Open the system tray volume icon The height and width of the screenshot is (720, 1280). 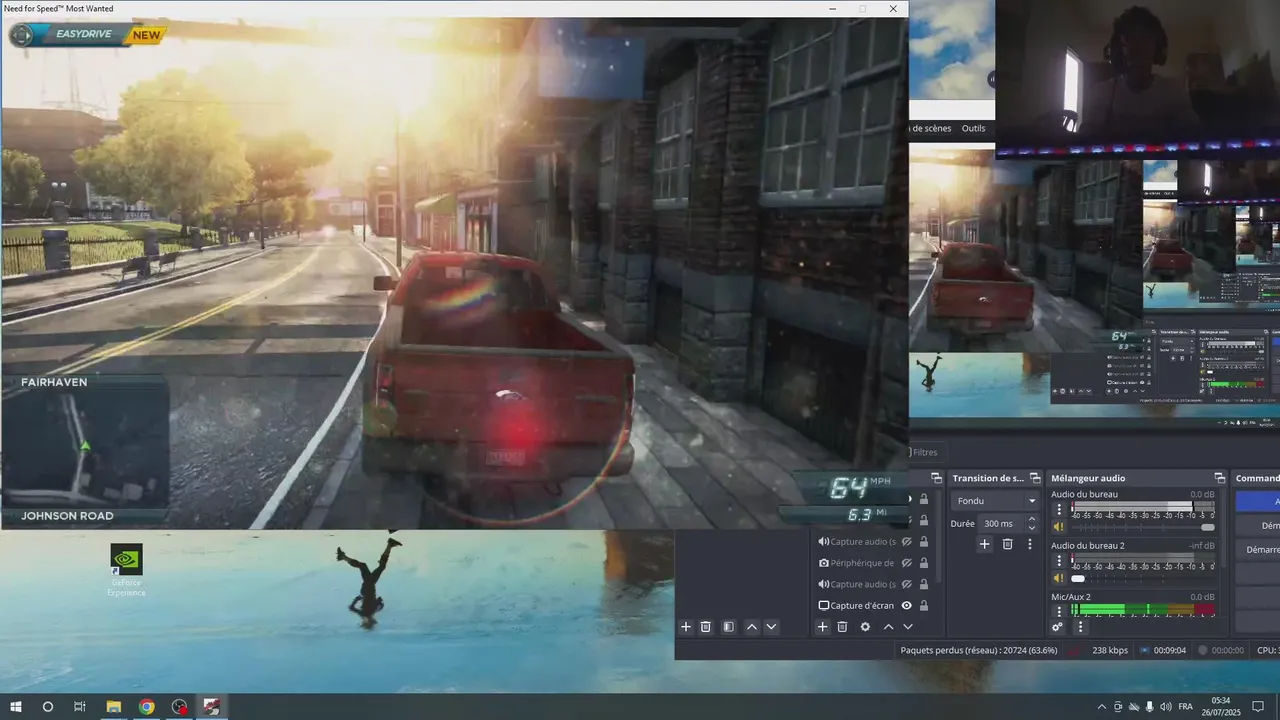tap(1166, 707)
